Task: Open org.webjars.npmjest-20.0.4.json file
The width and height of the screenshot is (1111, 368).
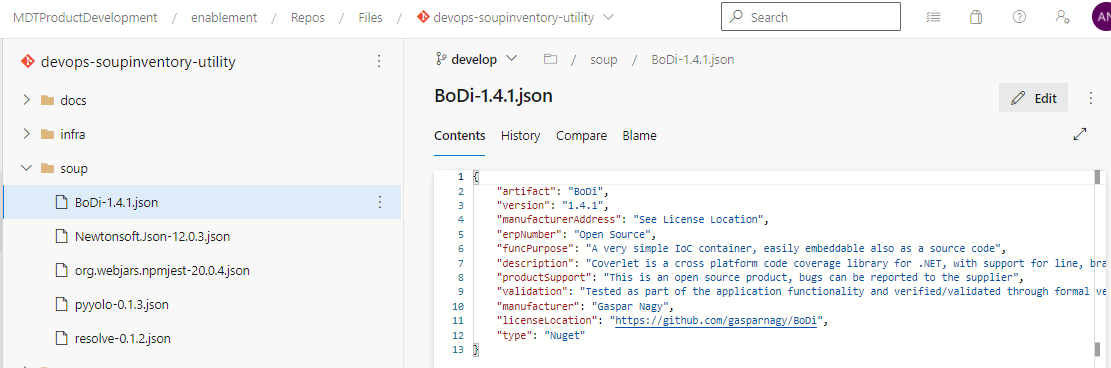Action: click(x=162, y=270)
